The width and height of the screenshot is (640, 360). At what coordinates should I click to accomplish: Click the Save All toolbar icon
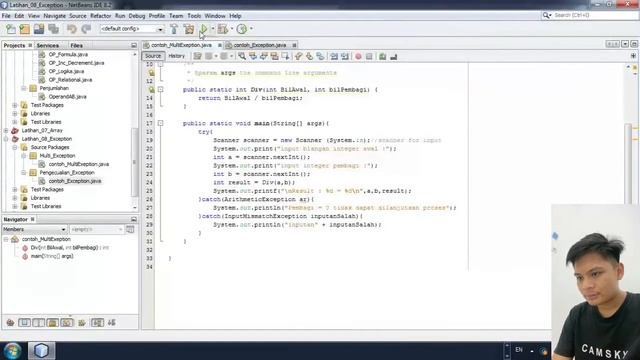53,29
